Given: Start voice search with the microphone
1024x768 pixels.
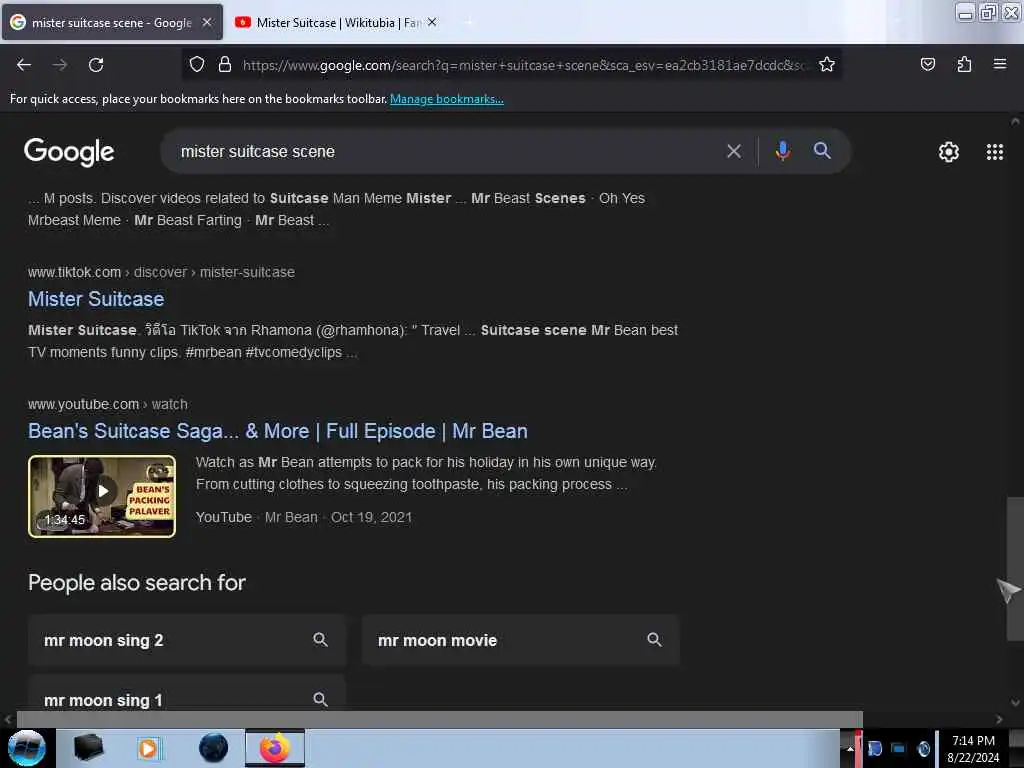Looking at the screenshot, I should click(x=782, y=152).
